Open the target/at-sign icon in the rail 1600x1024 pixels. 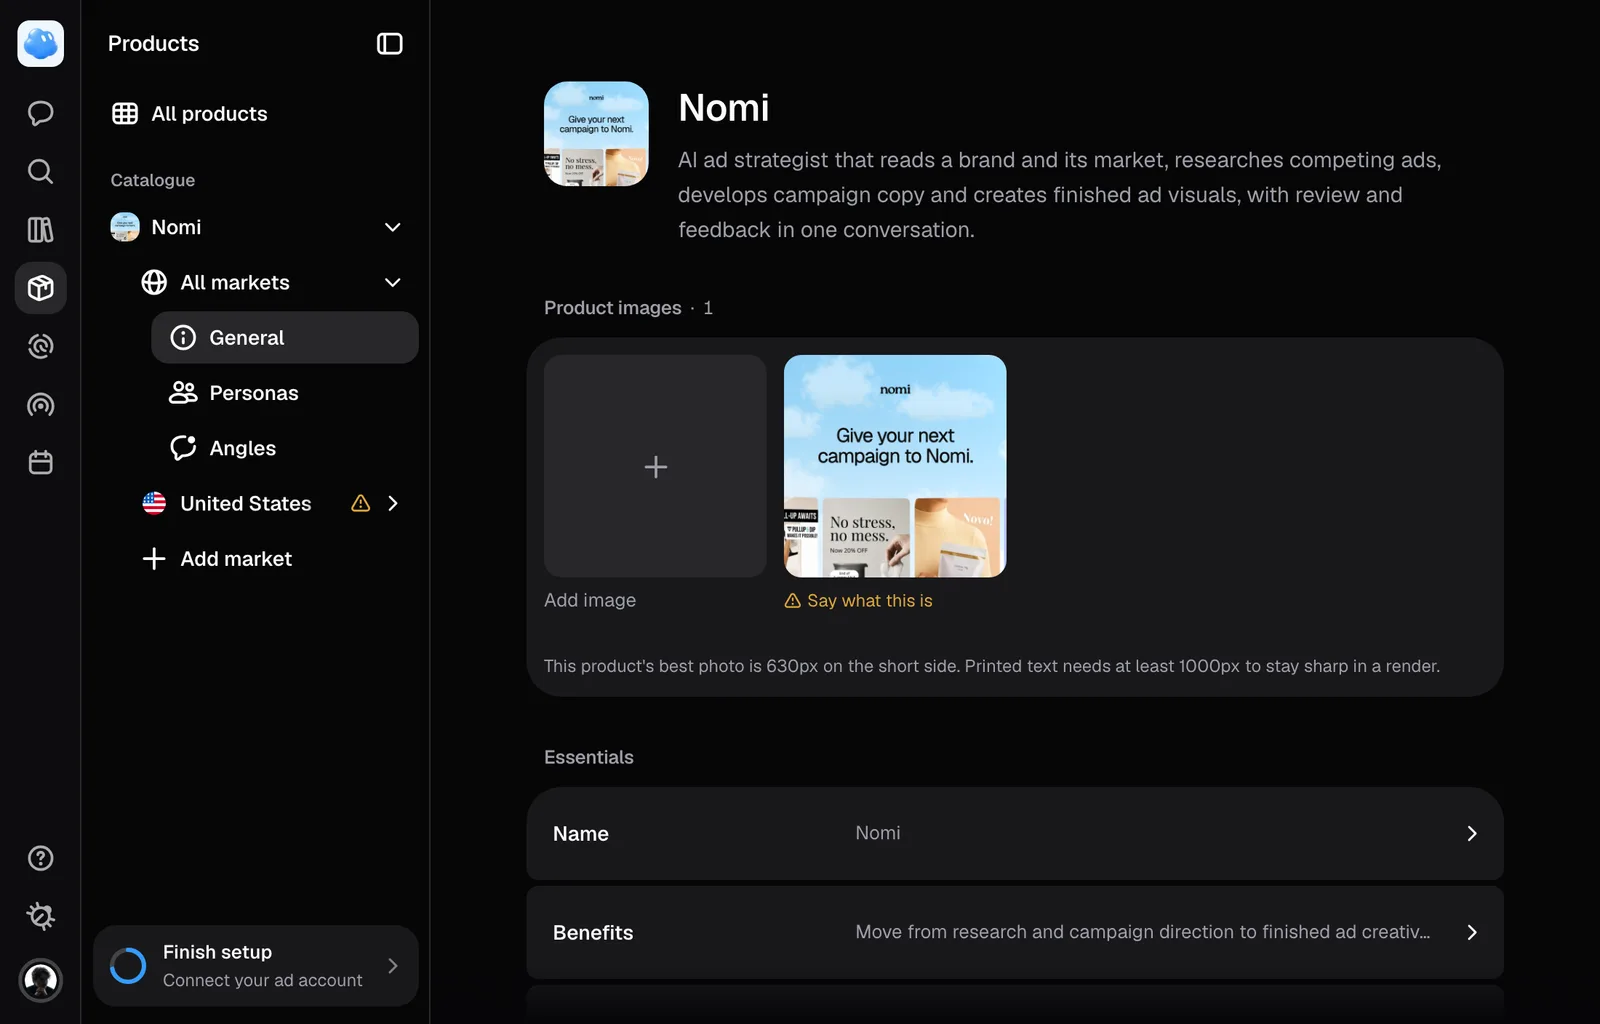[40, 346]
